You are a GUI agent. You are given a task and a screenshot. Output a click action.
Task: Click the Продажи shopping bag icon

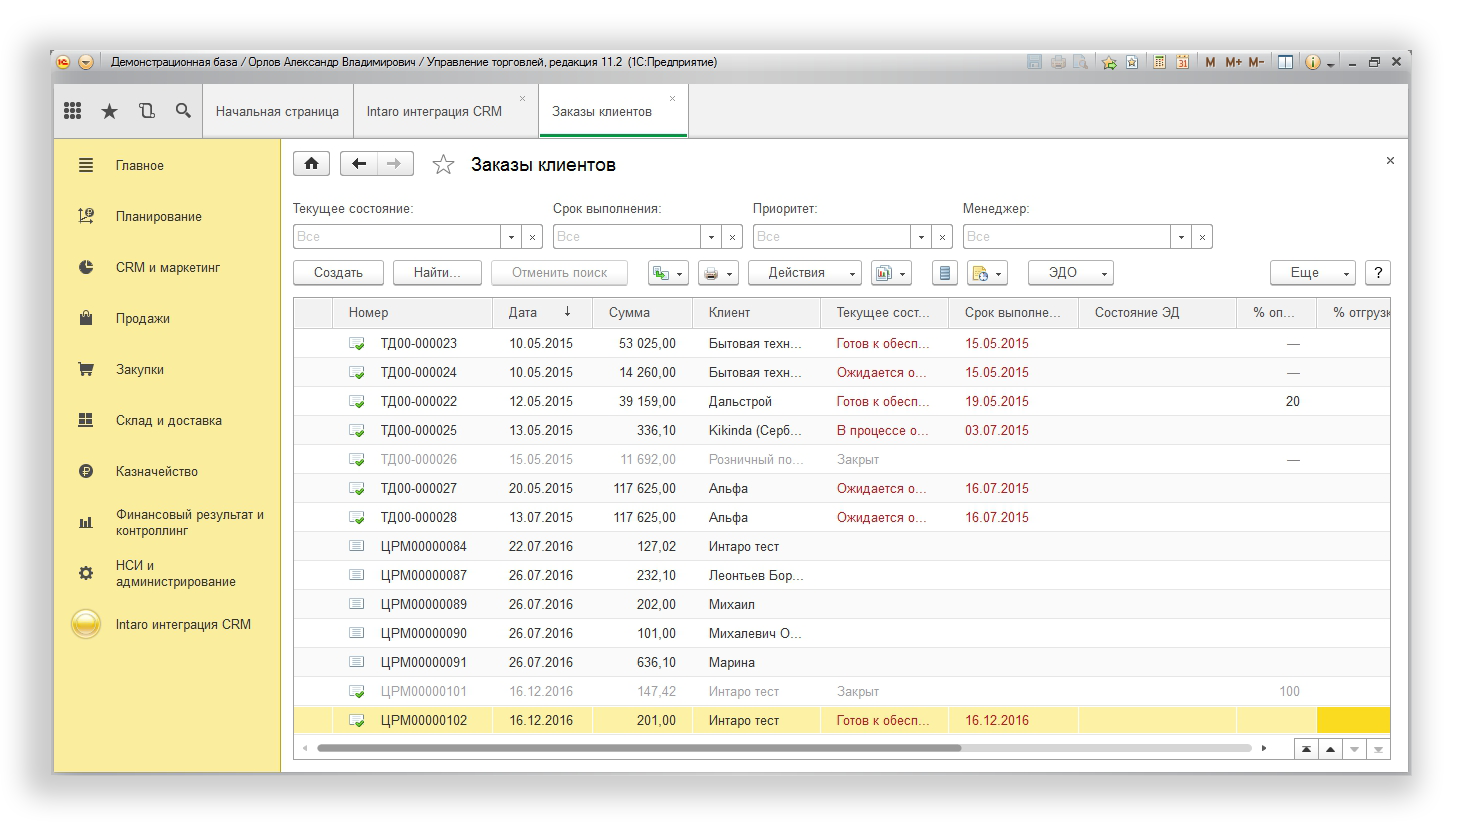click(86, 318)
